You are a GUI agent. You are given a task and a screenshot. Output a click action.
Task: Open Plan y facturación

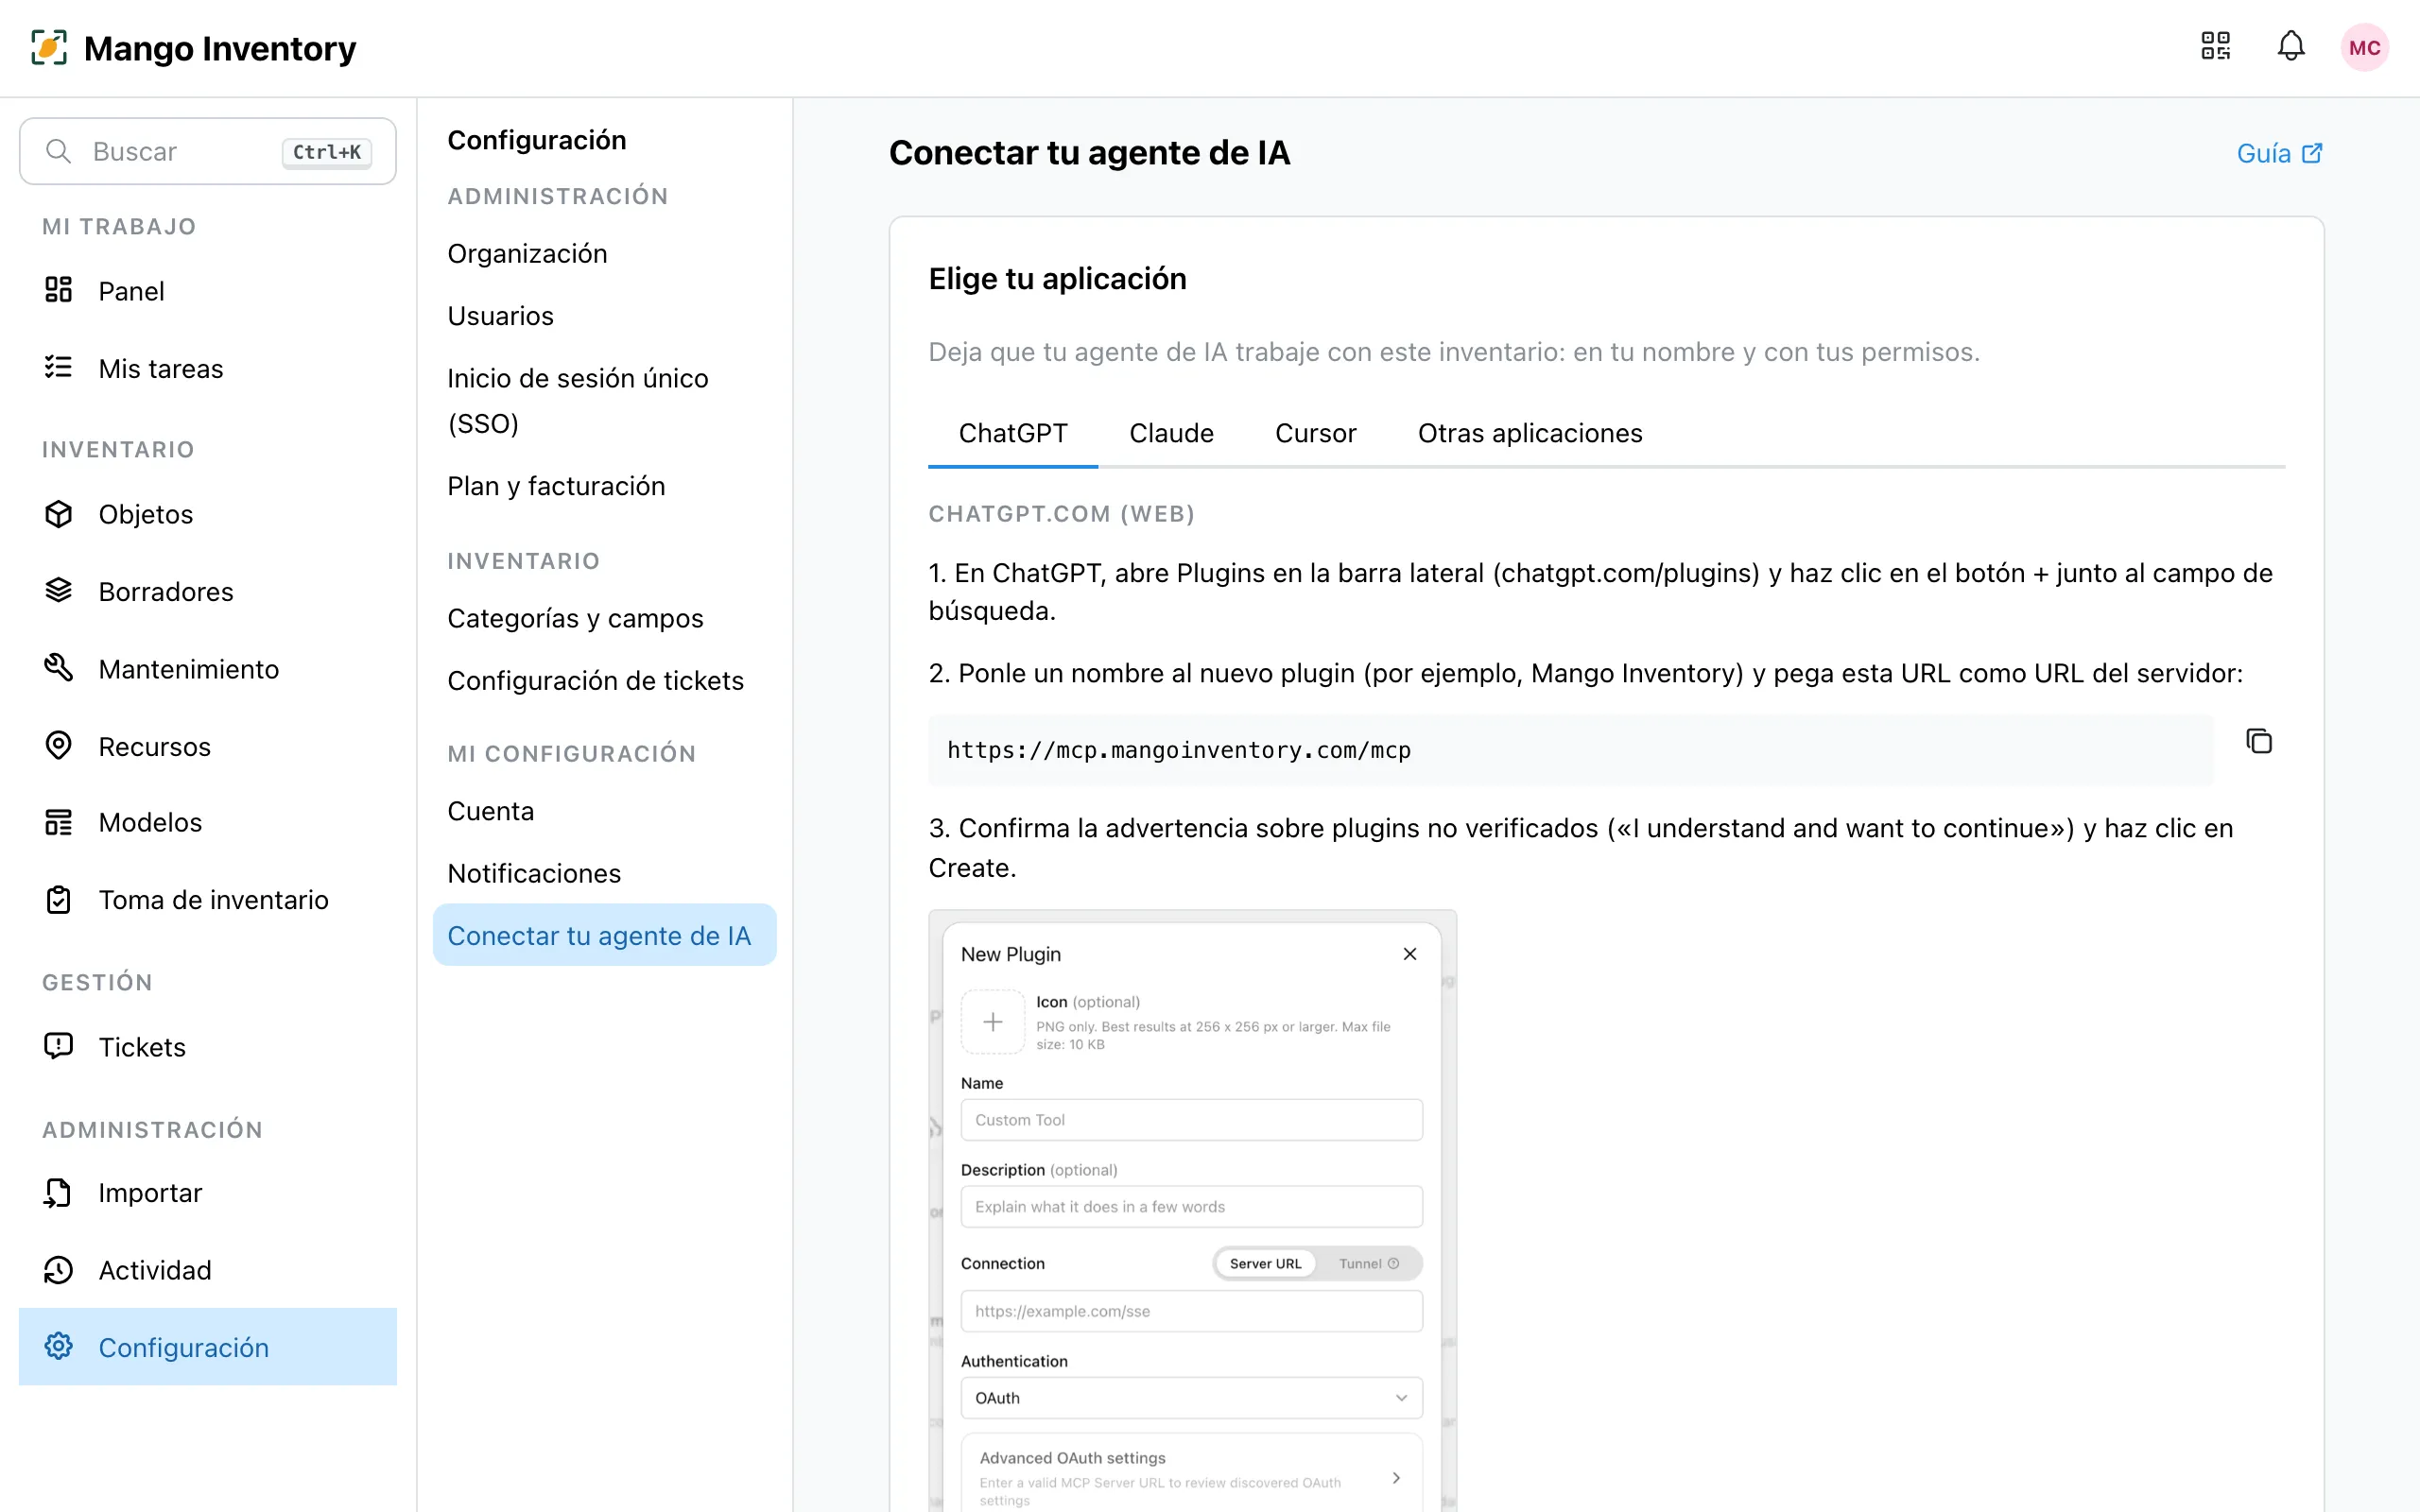605,486
